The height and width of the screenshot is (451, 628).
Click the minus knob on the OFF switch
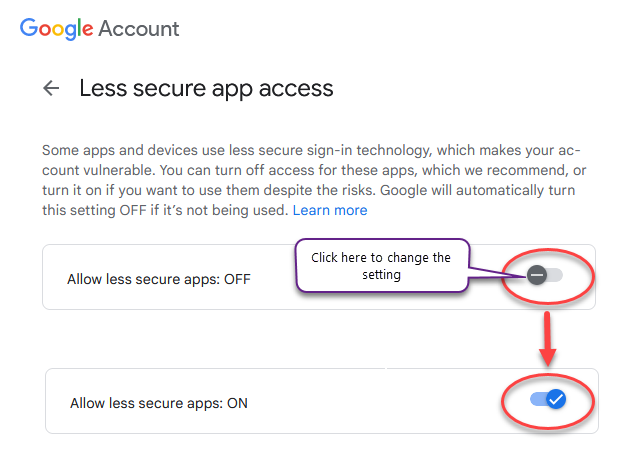click(537, 274)
